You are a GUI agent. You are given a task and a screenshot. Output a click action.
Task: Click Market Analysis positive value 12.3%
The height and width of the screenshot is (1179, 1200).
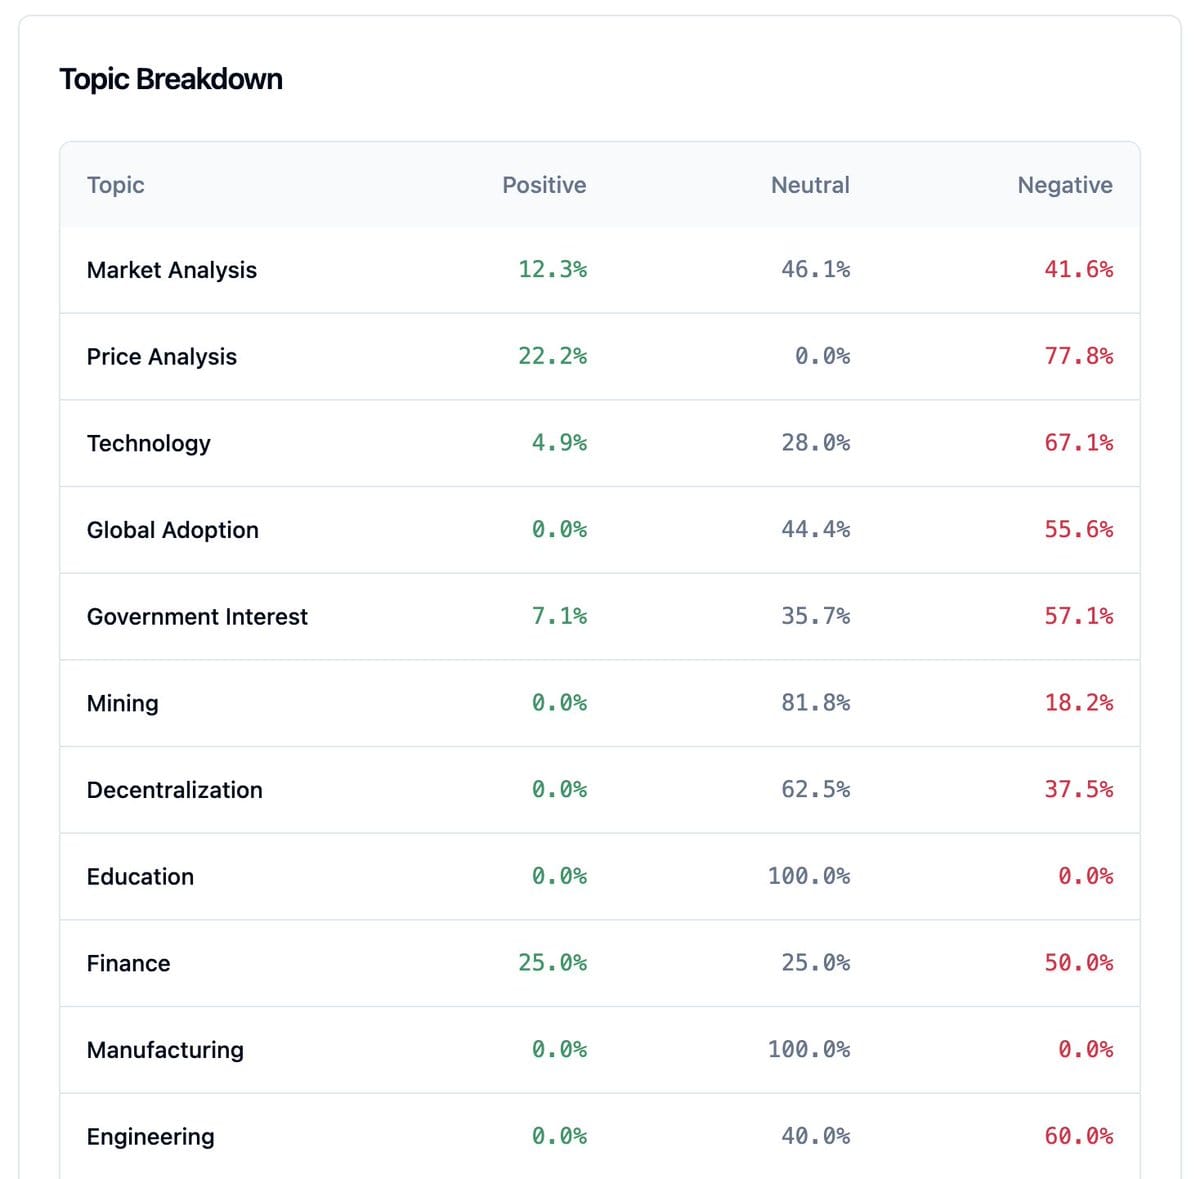(x=552, y=270)
